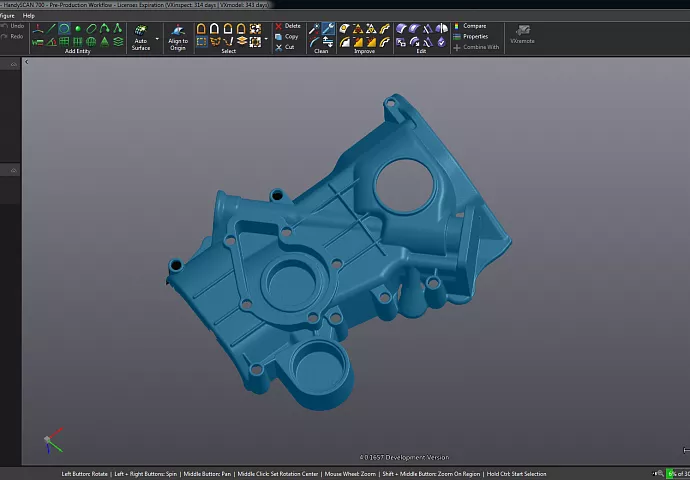The image size is (690, 480).
Task: Click the Copy command in the toolbar
Action: click(286, 36)
